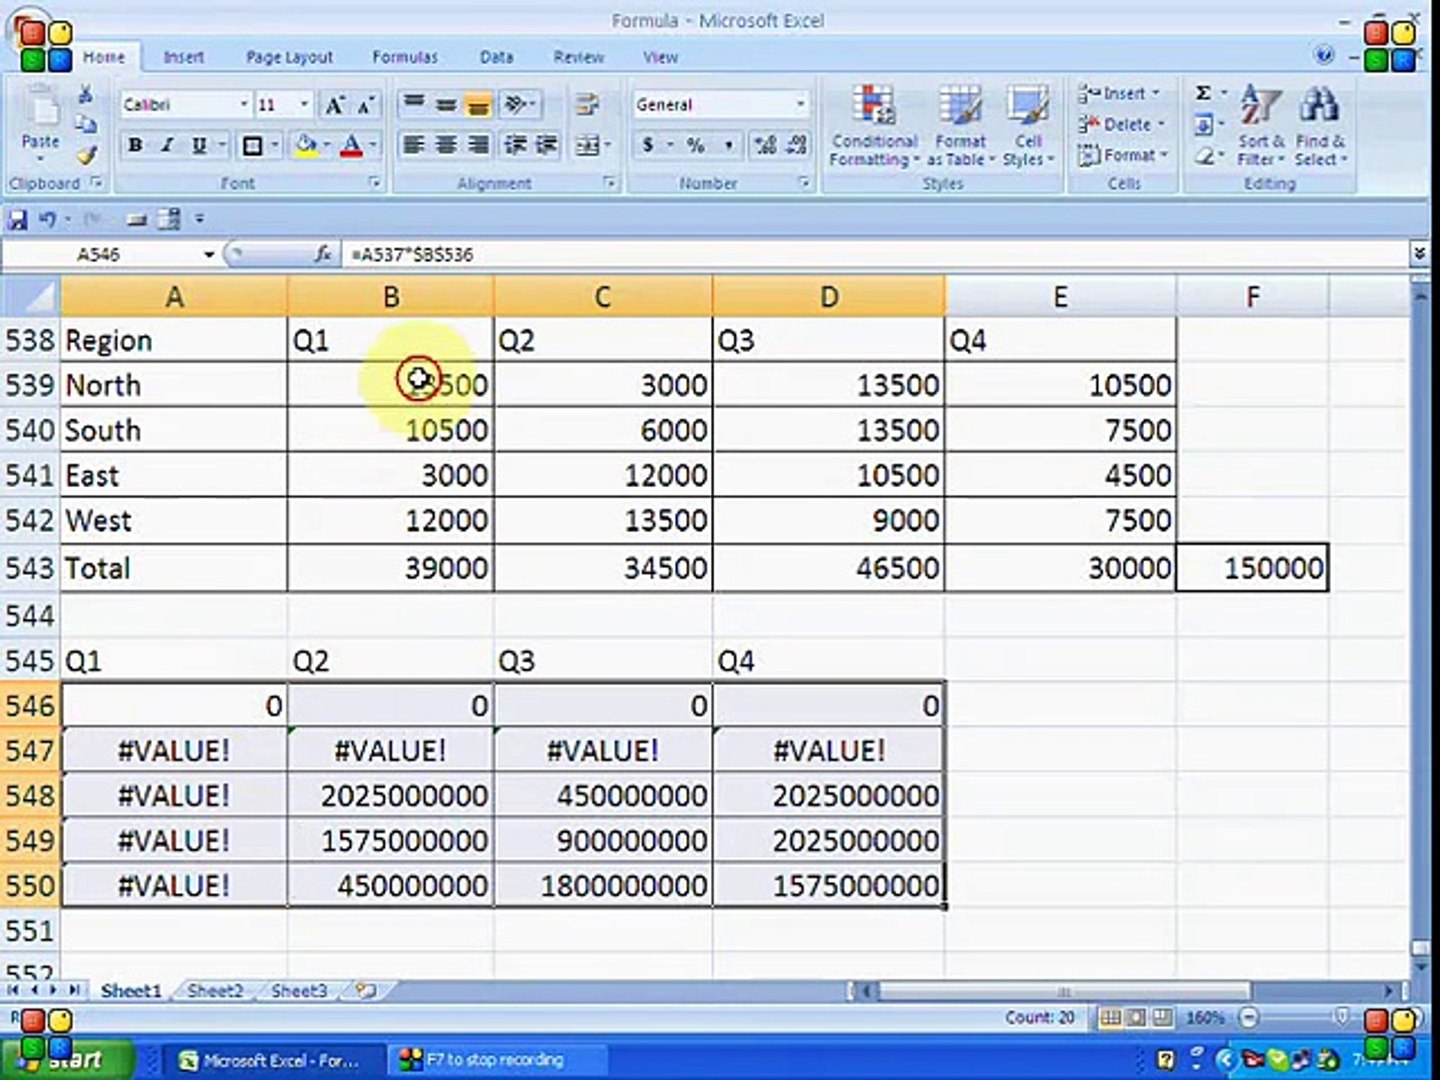Toggle Top Align in Alignment group
The width and height of the screenshot is (1440, 1080).
tap(414, 104)
